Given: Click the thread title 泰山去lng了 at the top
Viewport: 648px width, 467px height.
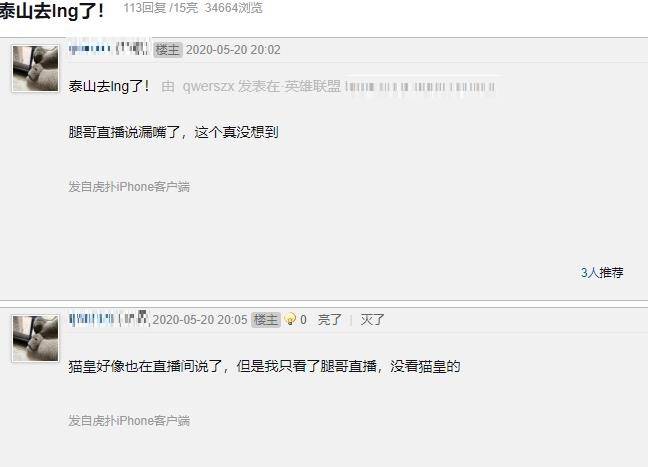Looking at the screenshot, I should 51,11.
